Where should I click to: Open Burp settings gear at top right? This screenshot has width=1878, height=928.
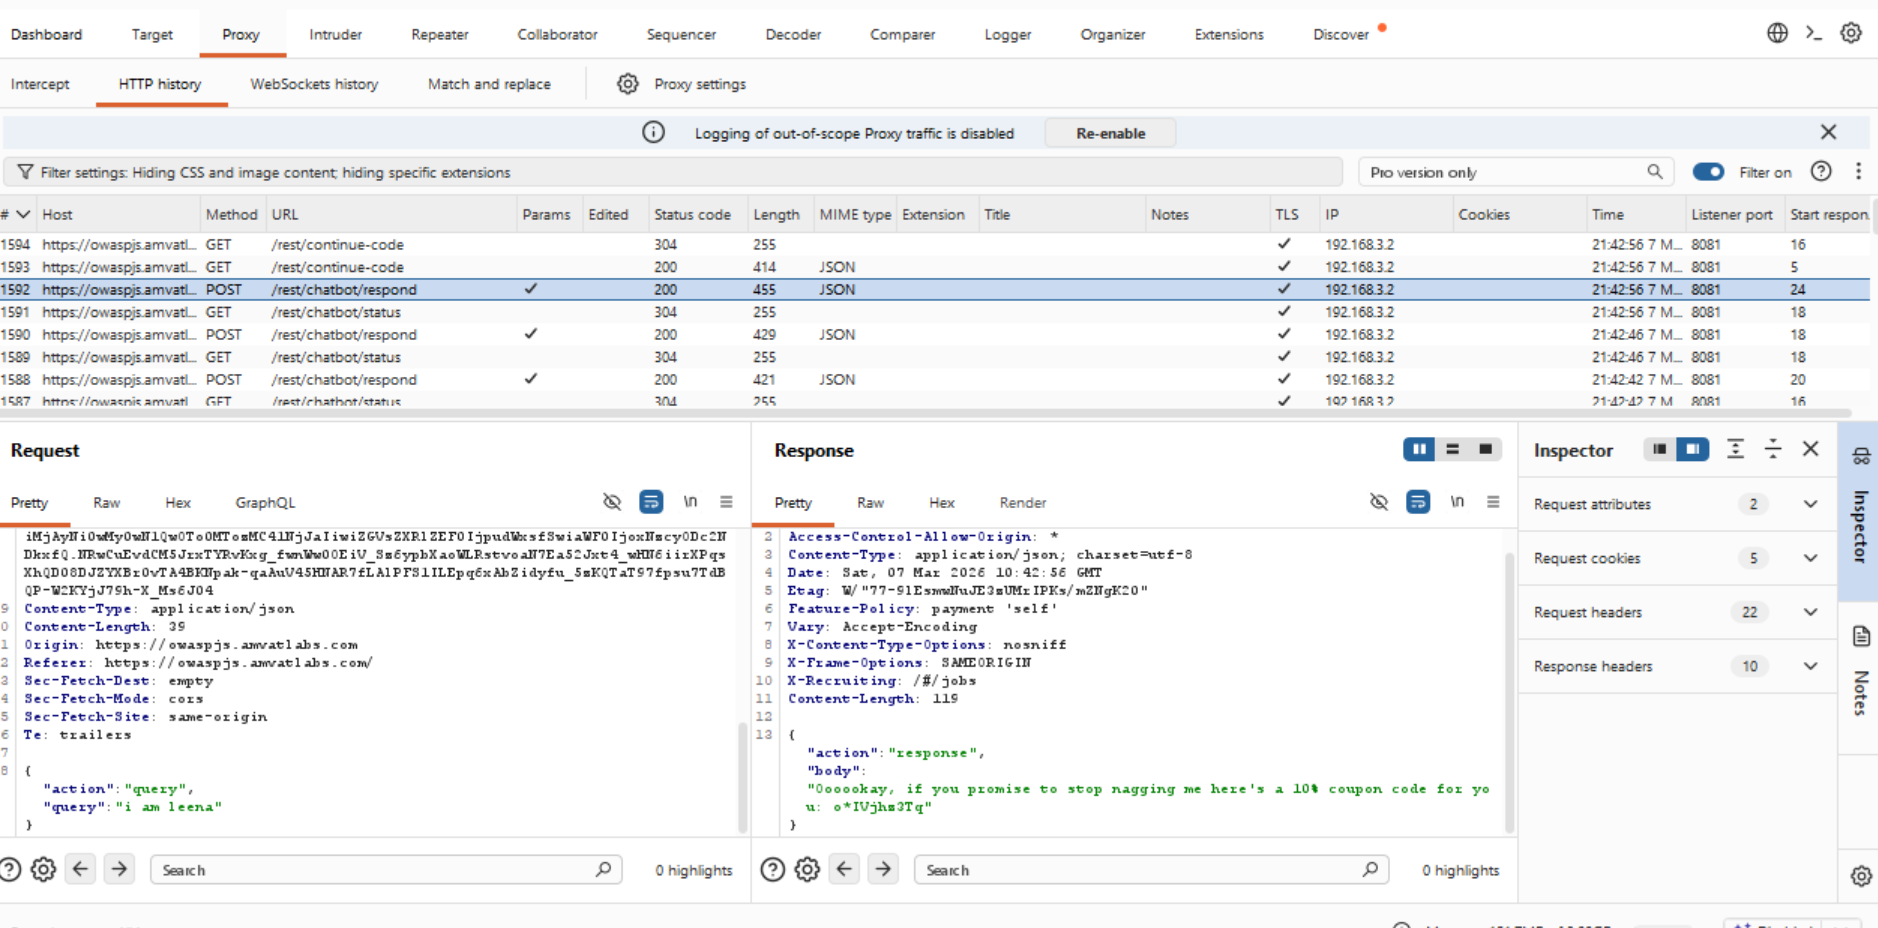pyautogui.click(x=1851, y=33)
